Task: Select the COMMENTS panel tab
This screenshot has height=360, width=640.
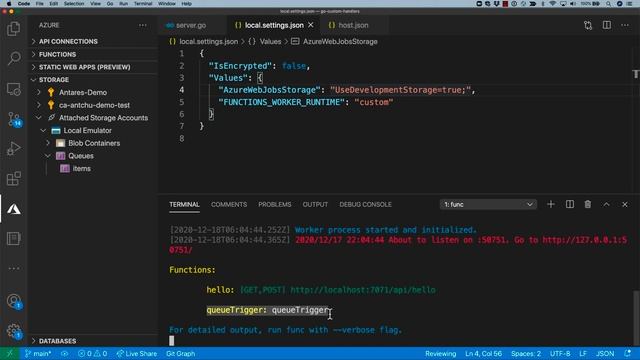Action: (x=229, y=204)
